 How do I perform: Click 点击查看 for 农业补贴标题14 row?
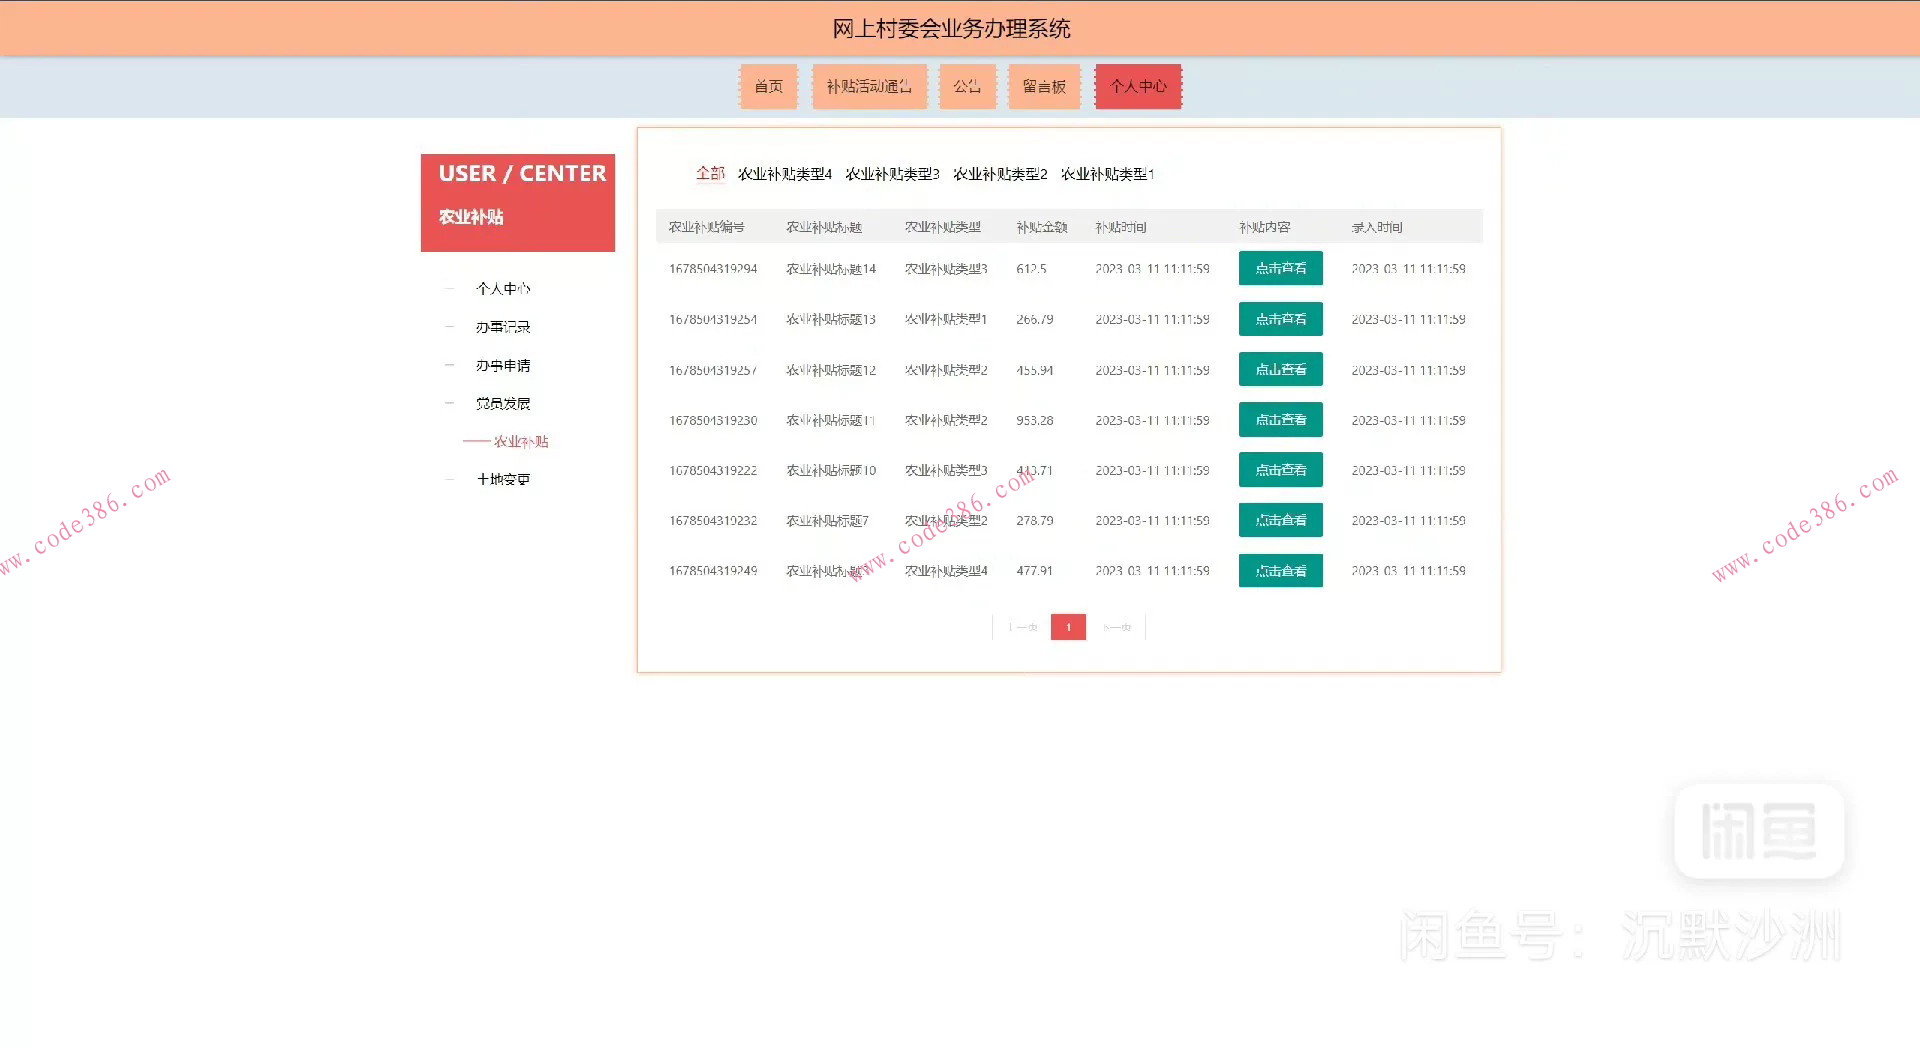(x=1280, y=269)
